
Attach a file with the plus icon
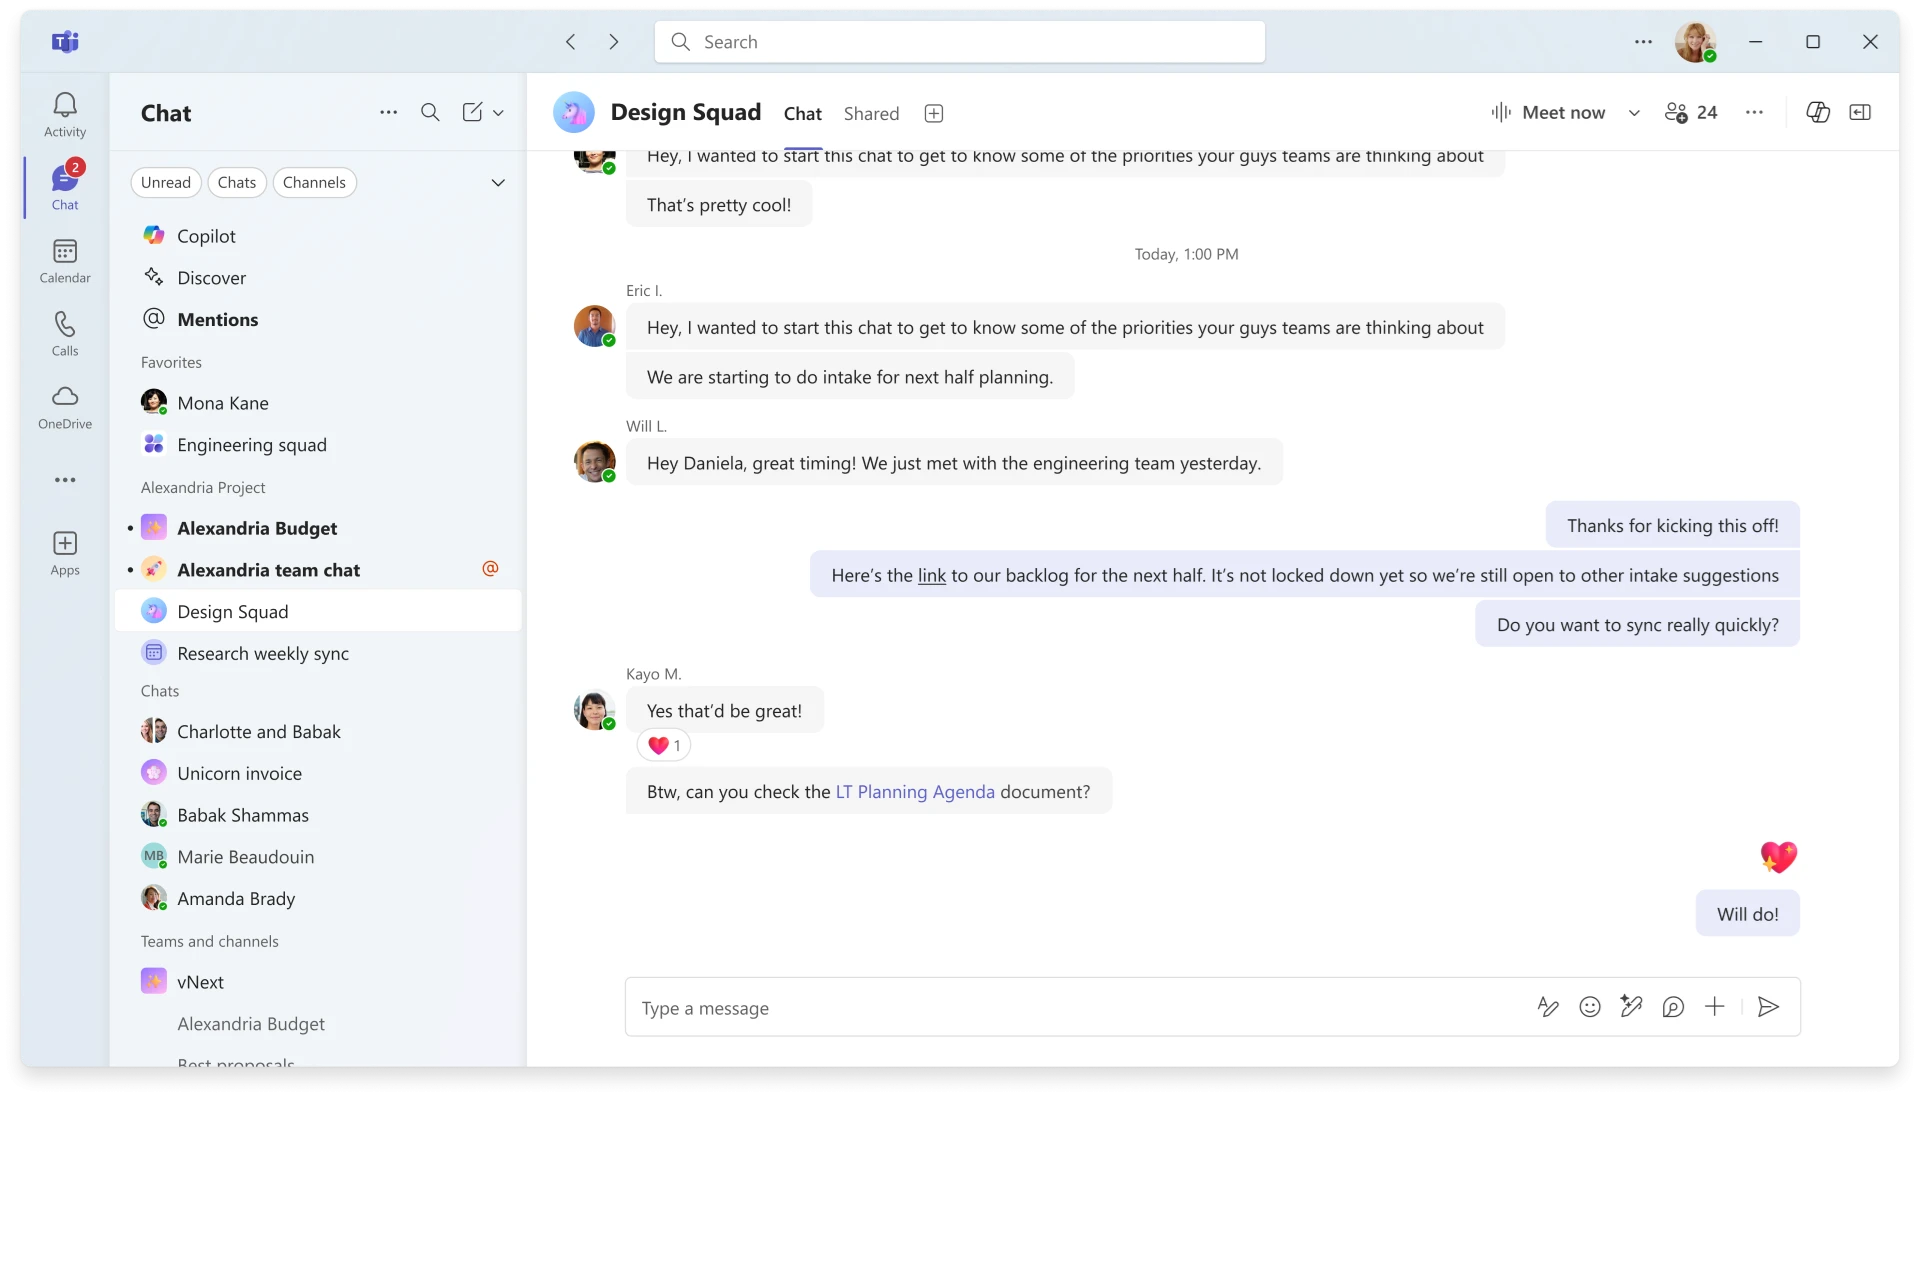pyautogui.click(x=1715, y=1007)
